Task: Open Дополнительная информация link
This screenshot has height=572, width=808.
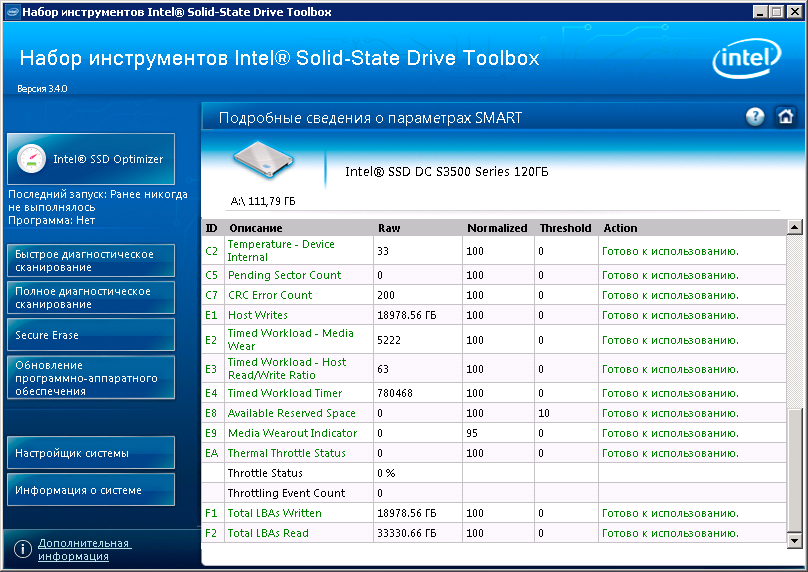Action: coord(85,549)
